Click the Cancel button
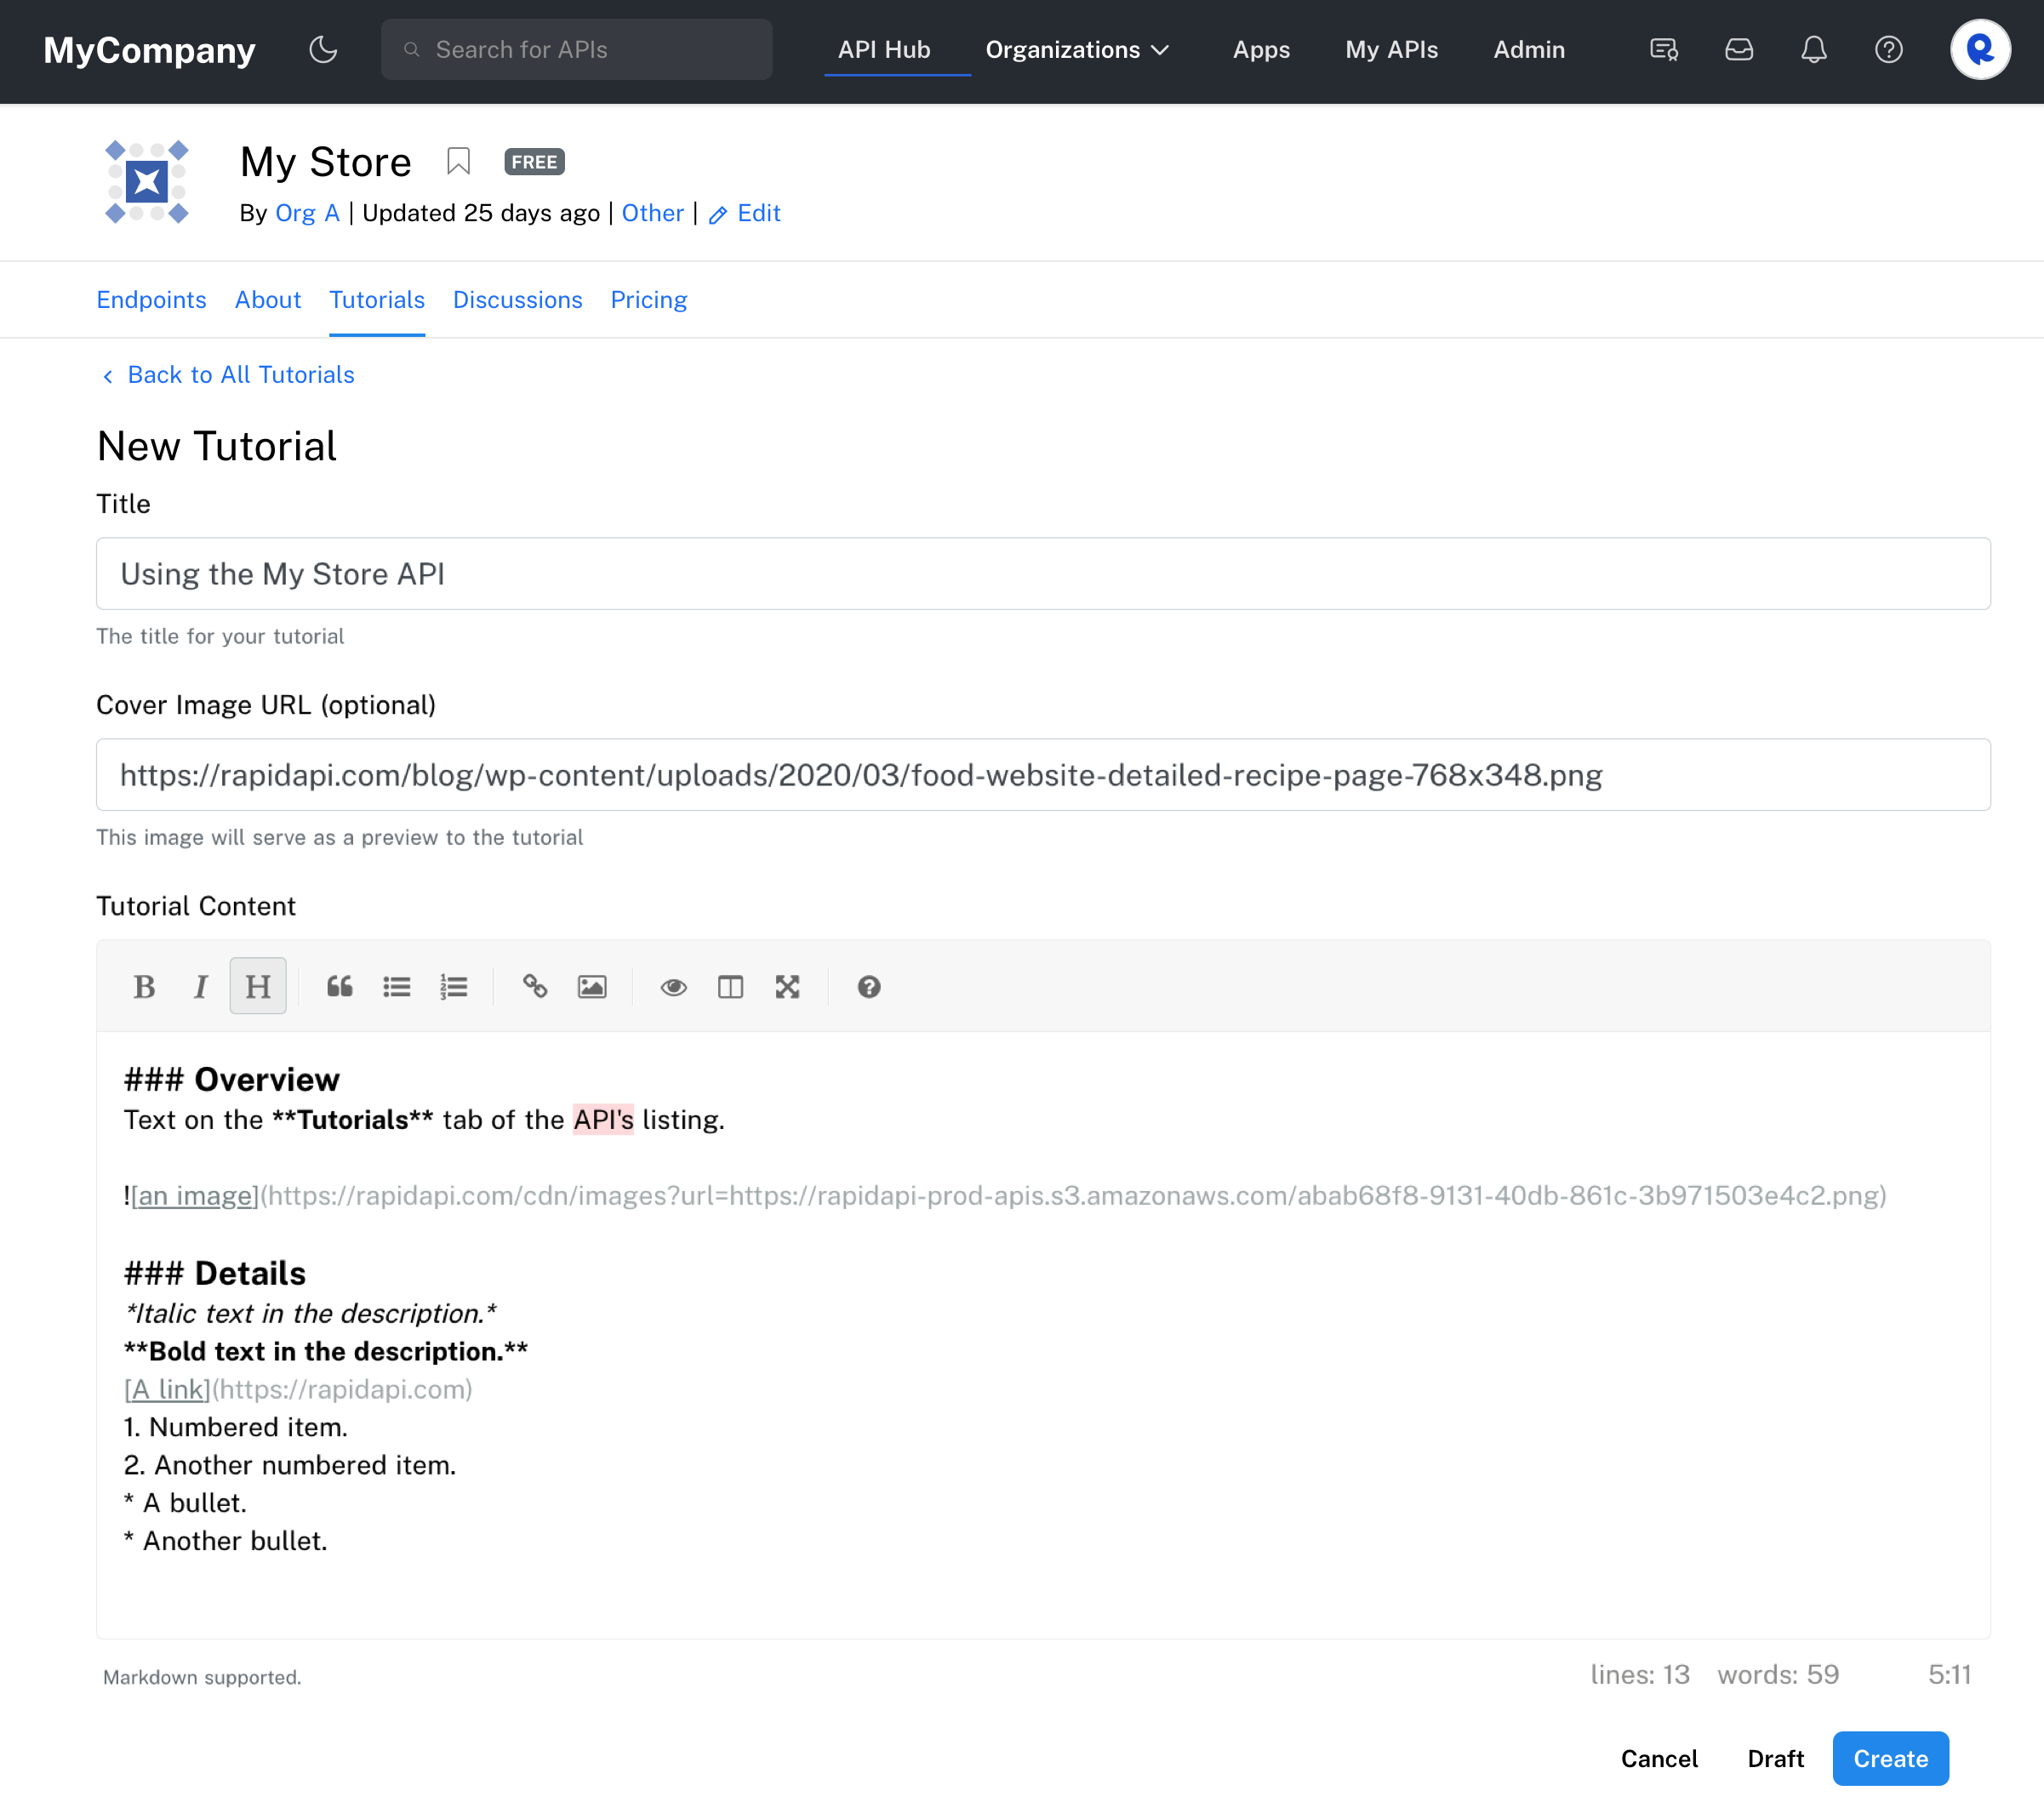Image resolution: width=2044 pixels, height=1802 pixels. (1659, 1758)
